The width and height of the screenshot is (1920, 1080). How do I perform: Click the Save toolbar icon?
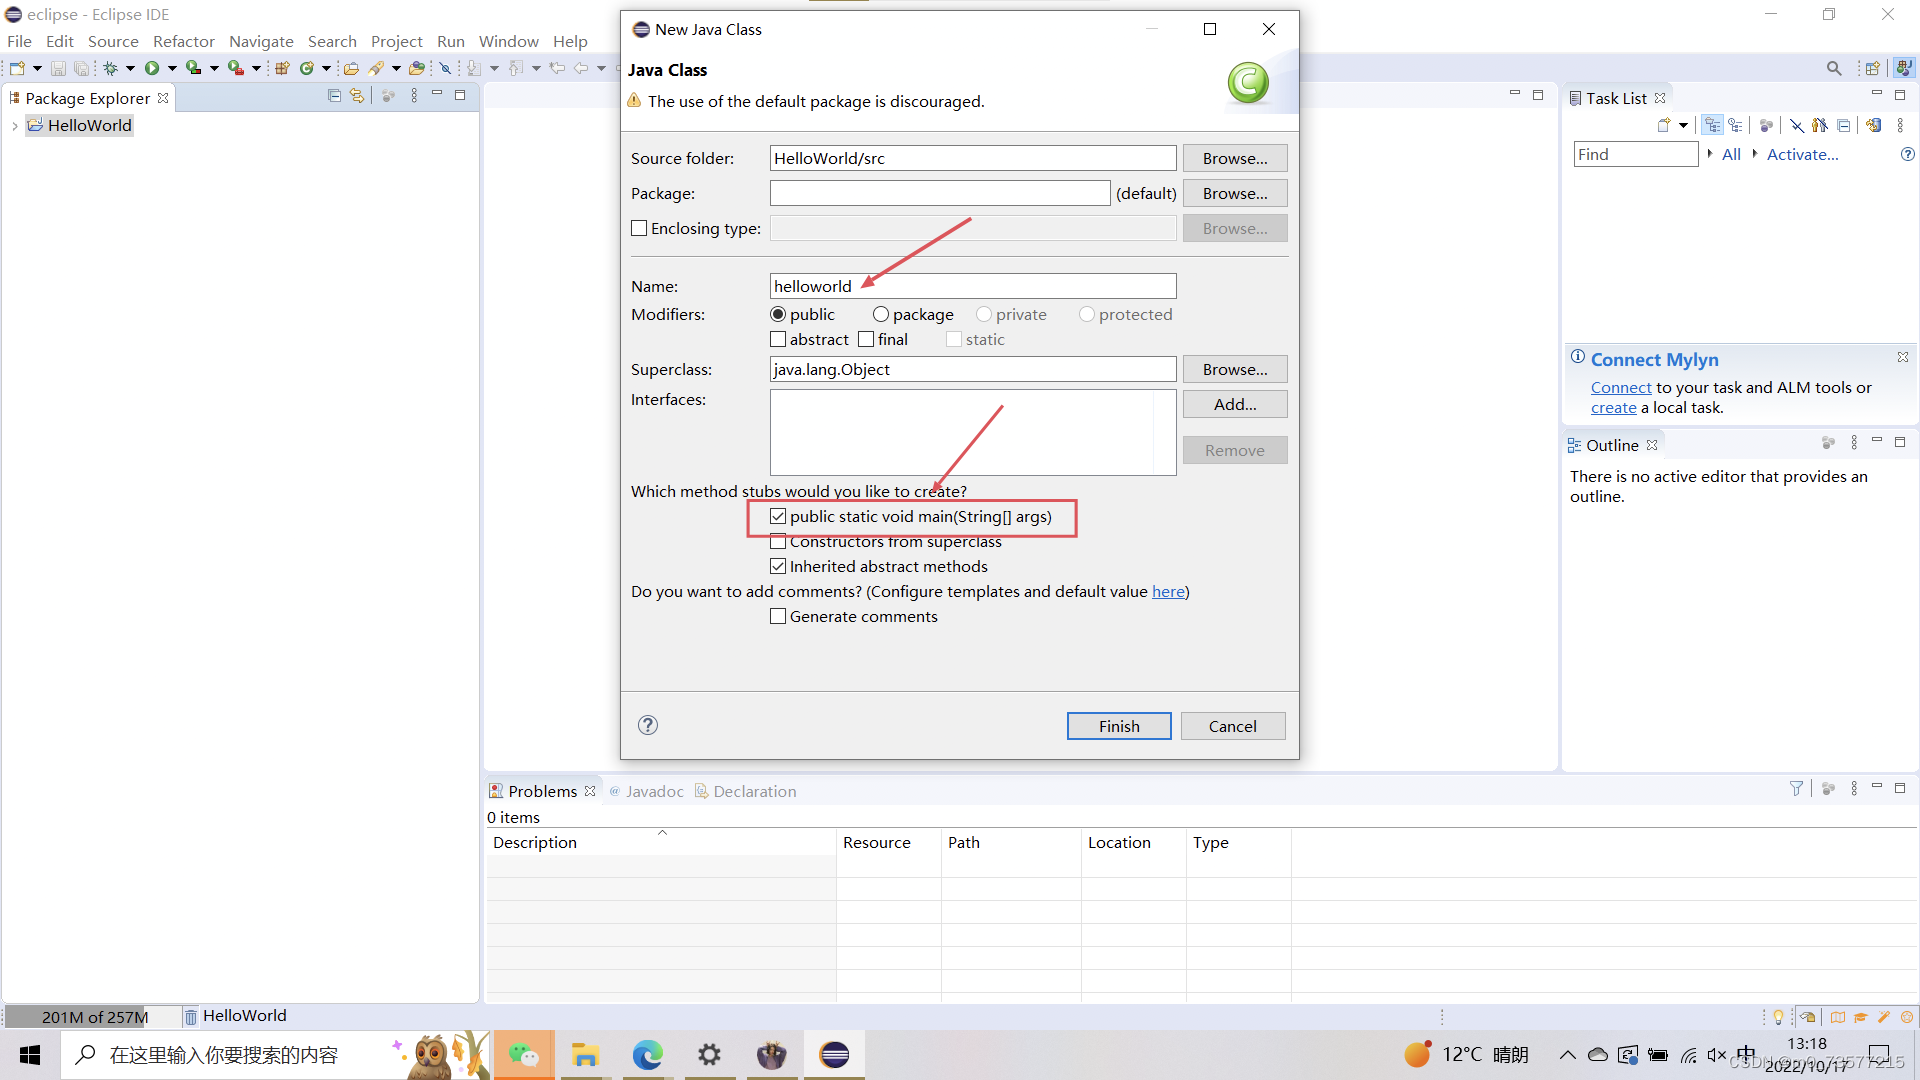click(x=58, y=68)
